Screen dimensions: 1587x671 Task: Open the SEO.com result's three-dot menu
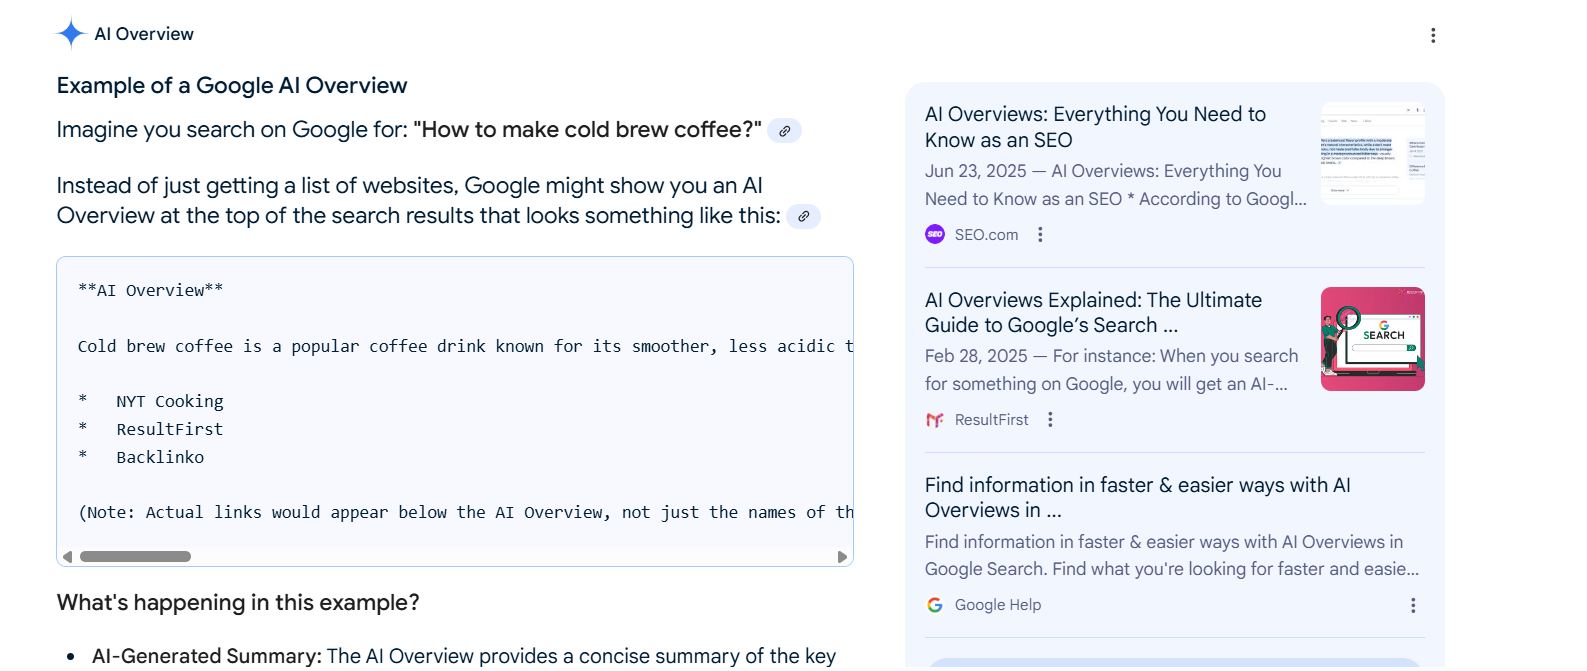click(x=1040, y=234)
